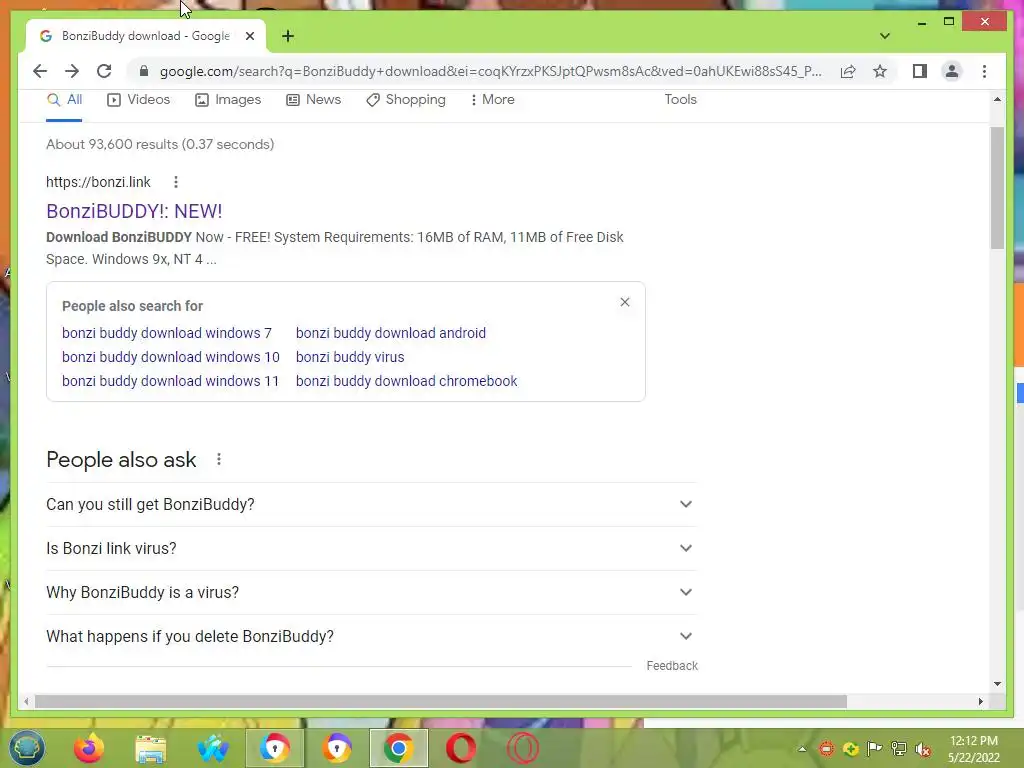Switch to Shopping search tab

coord(406,100)
